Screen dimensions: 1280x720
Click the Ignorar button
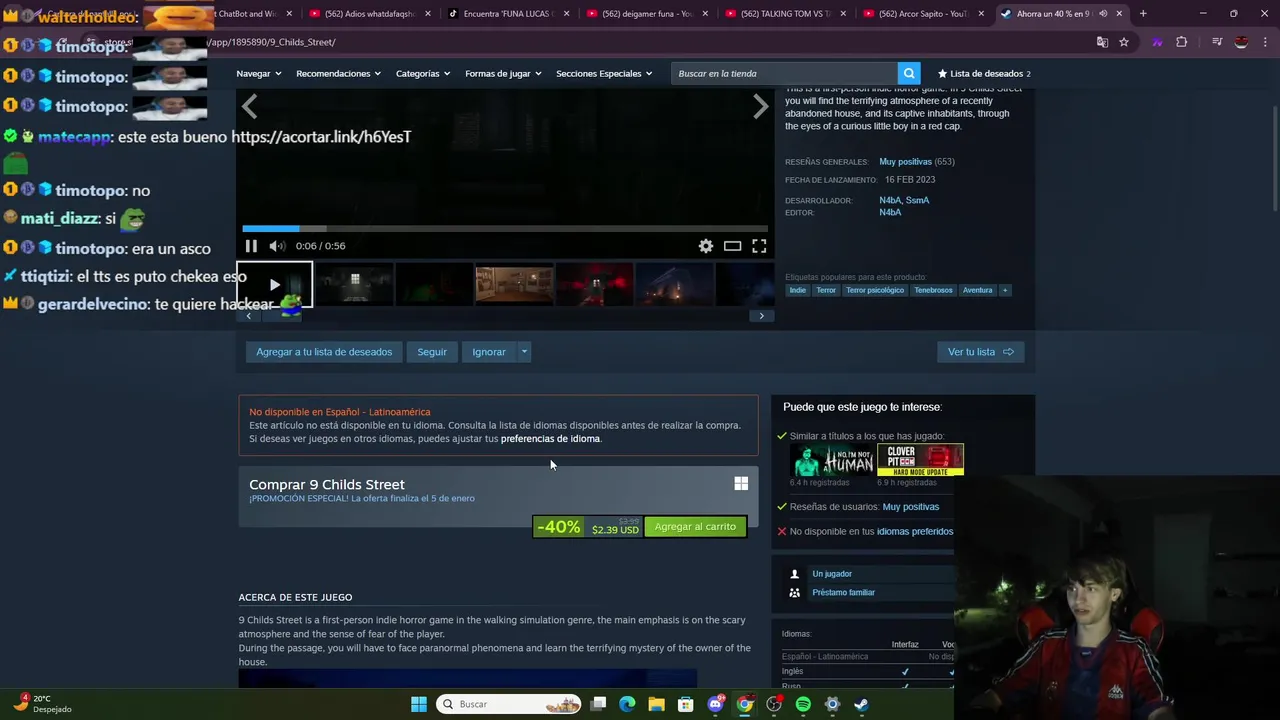pos(489,352)
